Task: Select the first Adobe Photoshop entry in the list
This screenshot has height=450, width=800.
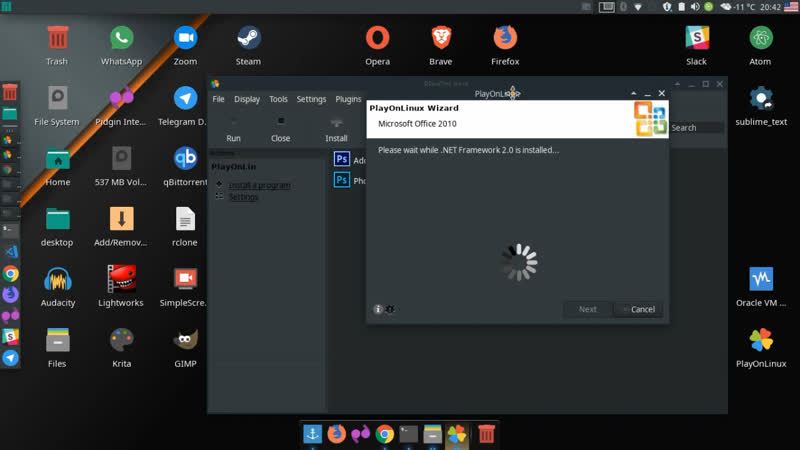Action: click(350, 160)
